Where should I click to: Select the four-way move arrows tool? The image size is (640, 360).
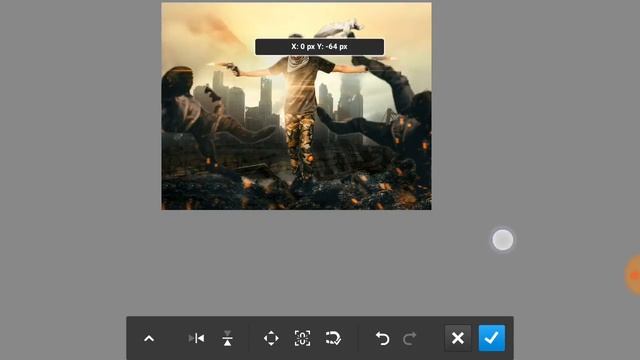coord(271,338)
